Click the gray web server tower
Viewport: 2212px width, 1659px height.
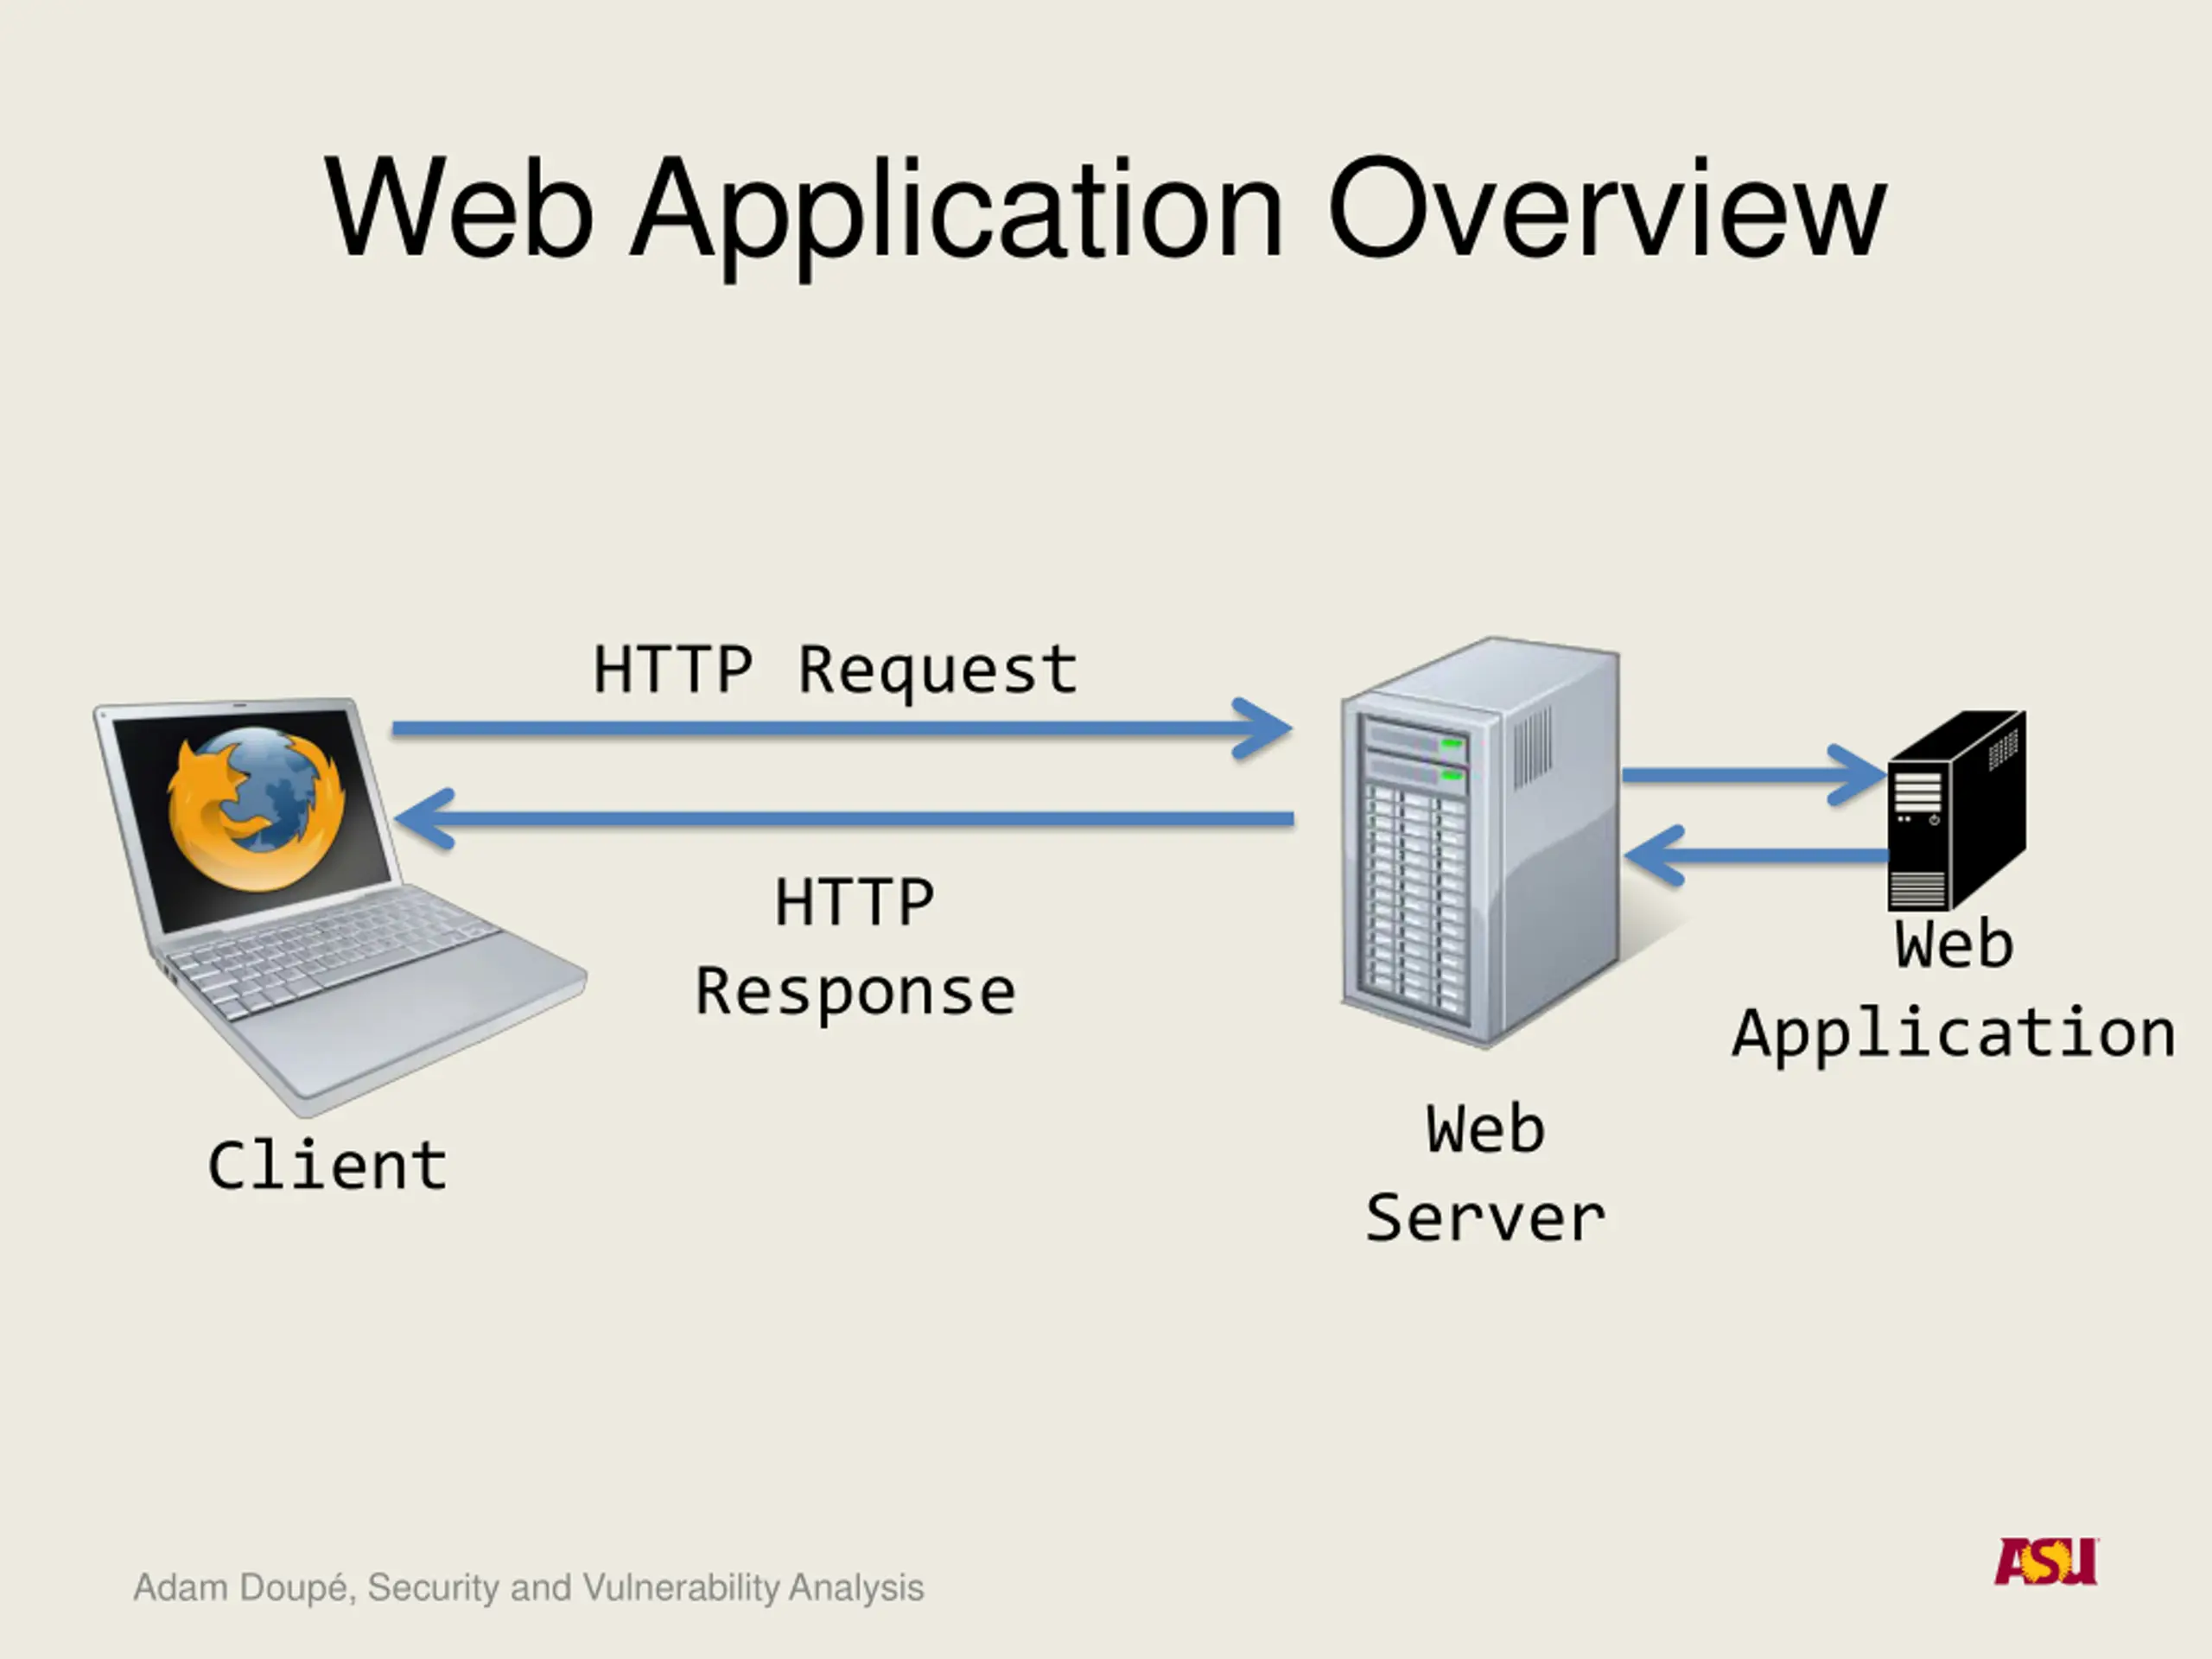(x=1480, y=842)
